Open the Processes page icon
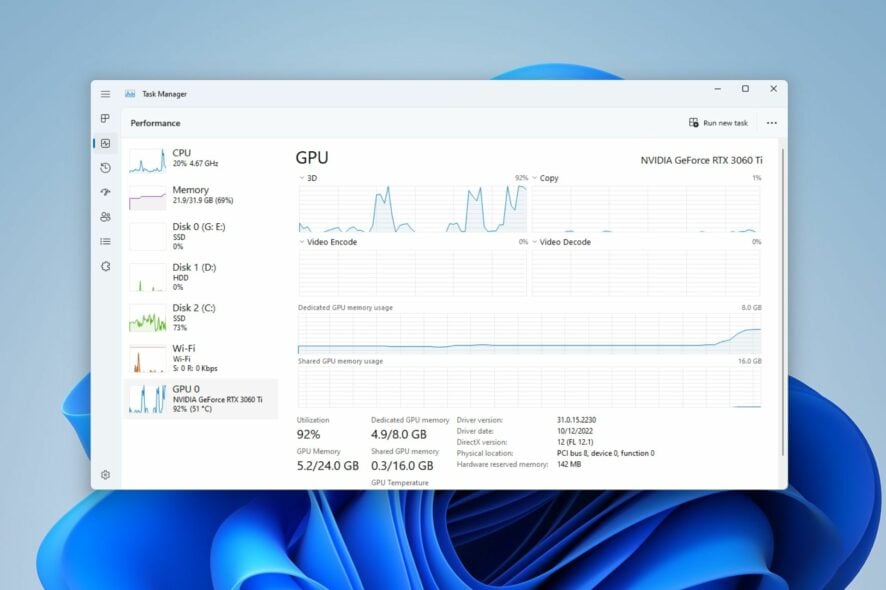Screen dimensions: 886x590 coord(105,118)
